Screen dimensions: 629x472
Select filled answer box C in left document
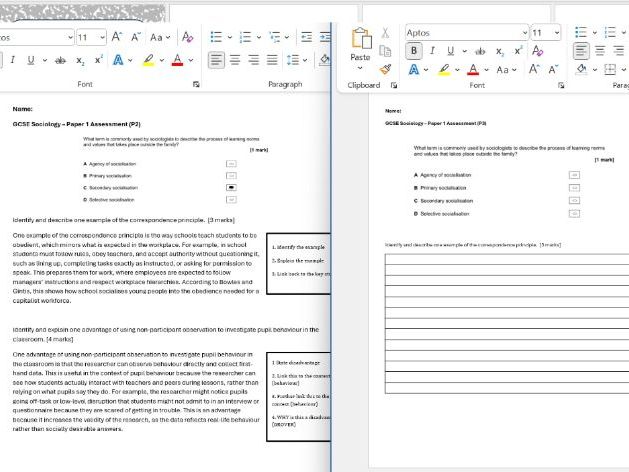[231, 187]
